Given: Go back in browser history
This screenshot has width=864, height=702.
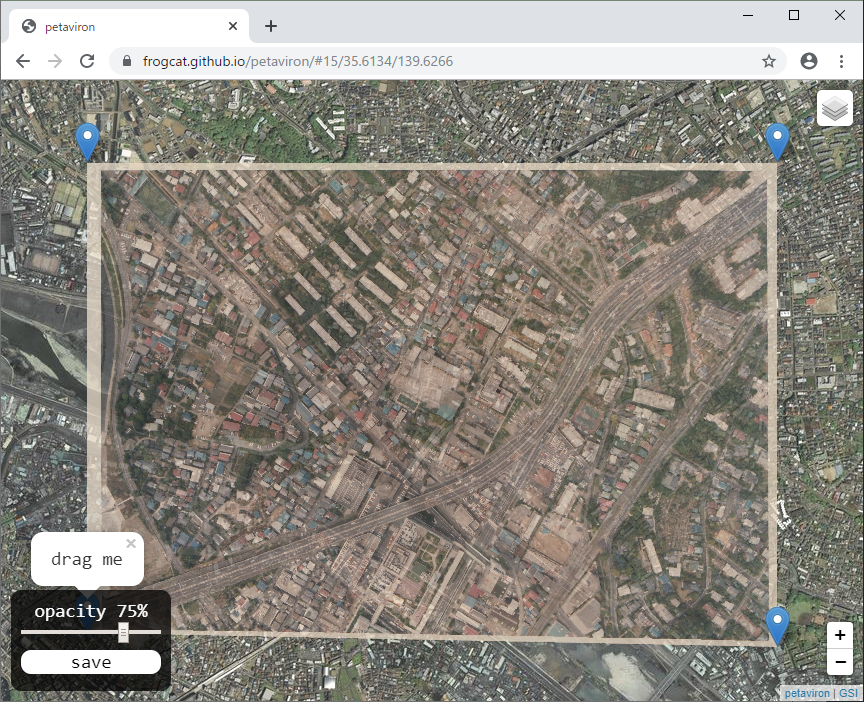Looking at the screenshot, I should coord(23,61).
